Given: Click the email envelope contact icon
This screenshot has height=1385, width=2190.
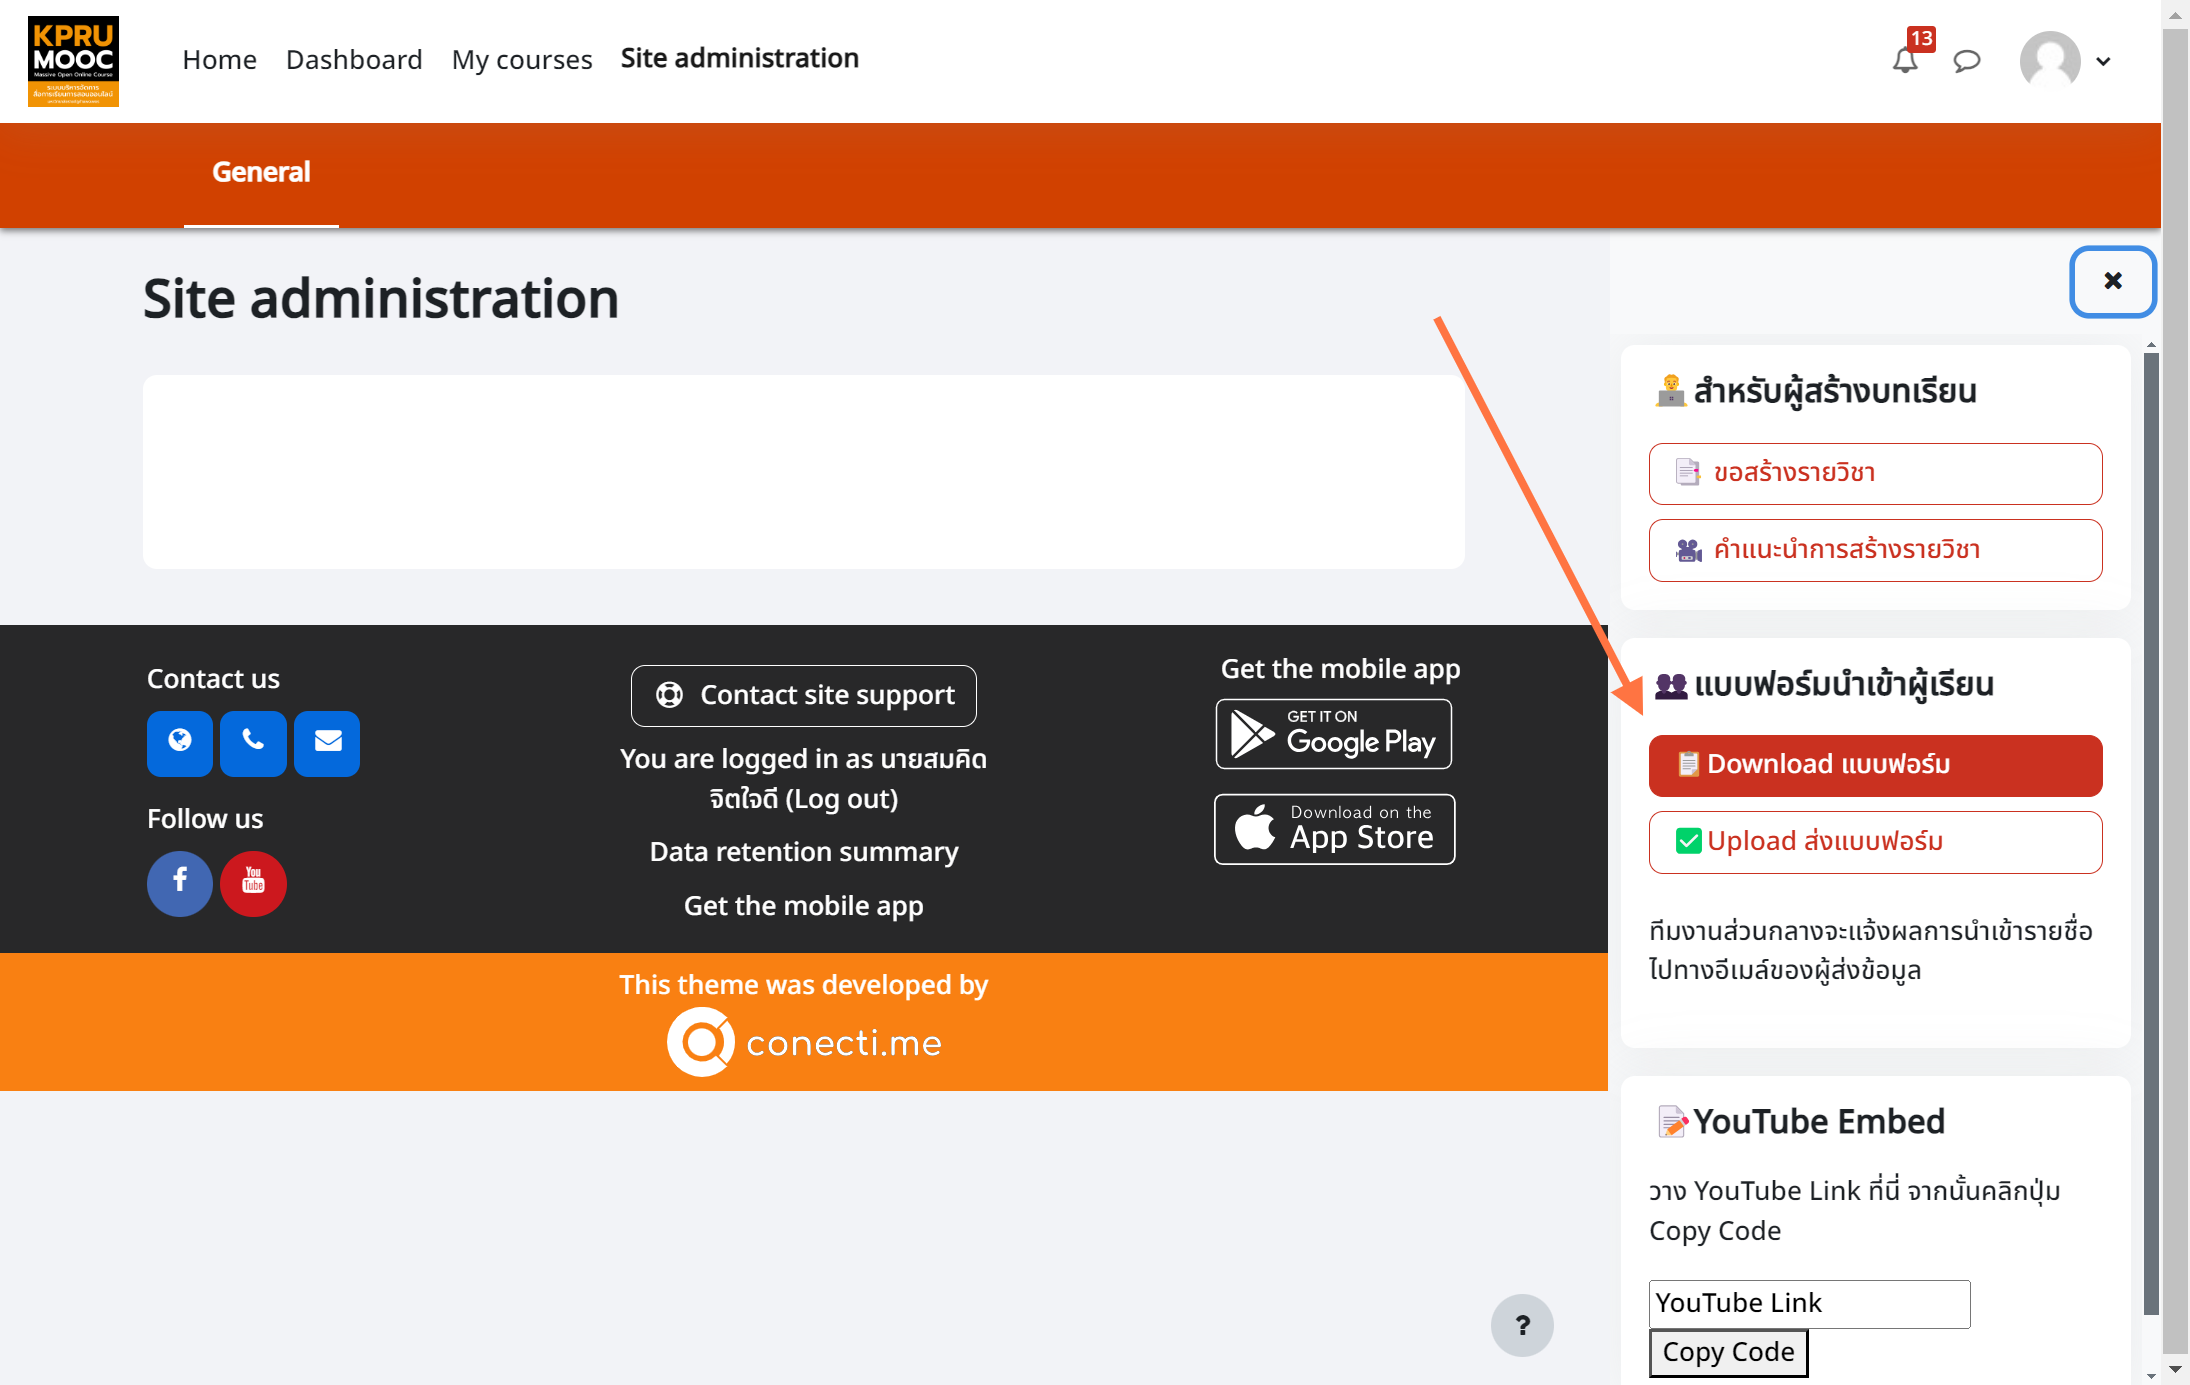Looking at the screenshot, I should 327,743.
